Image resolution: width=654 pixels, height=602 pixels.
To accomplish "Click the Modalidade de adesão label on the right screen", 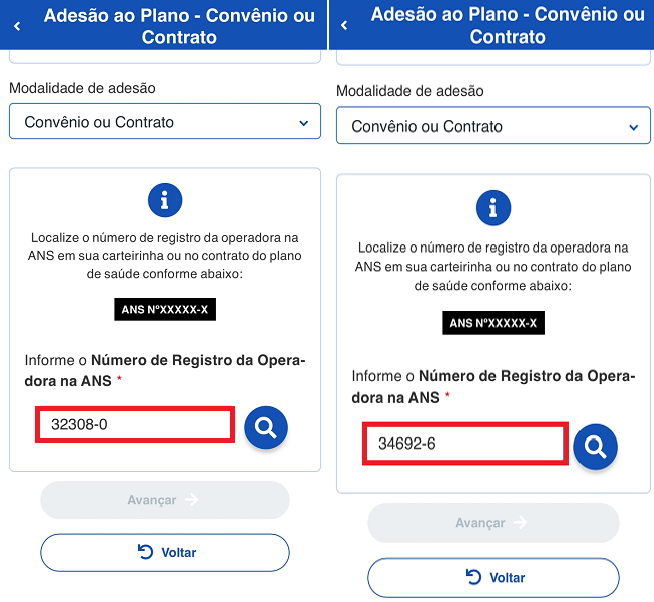I will pos(409,91).
